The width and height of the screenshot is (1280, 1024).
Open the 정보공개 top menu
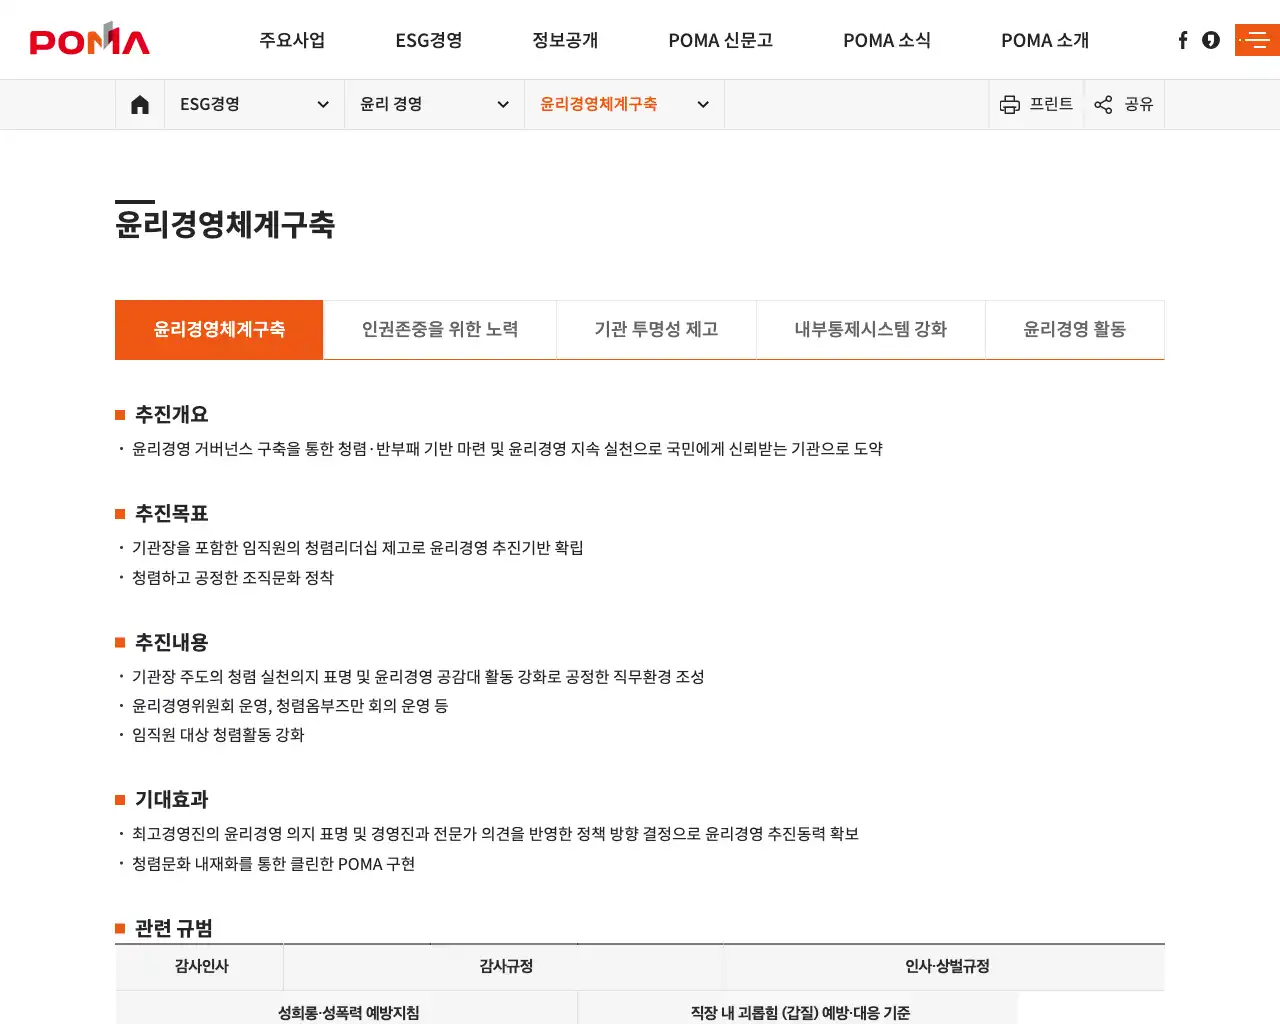point(565,40)
